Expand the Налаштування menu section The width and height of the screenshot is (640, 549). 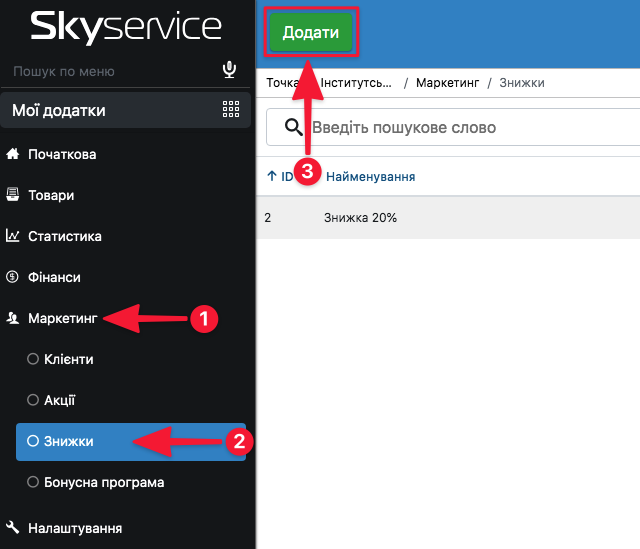pos(75,527)
